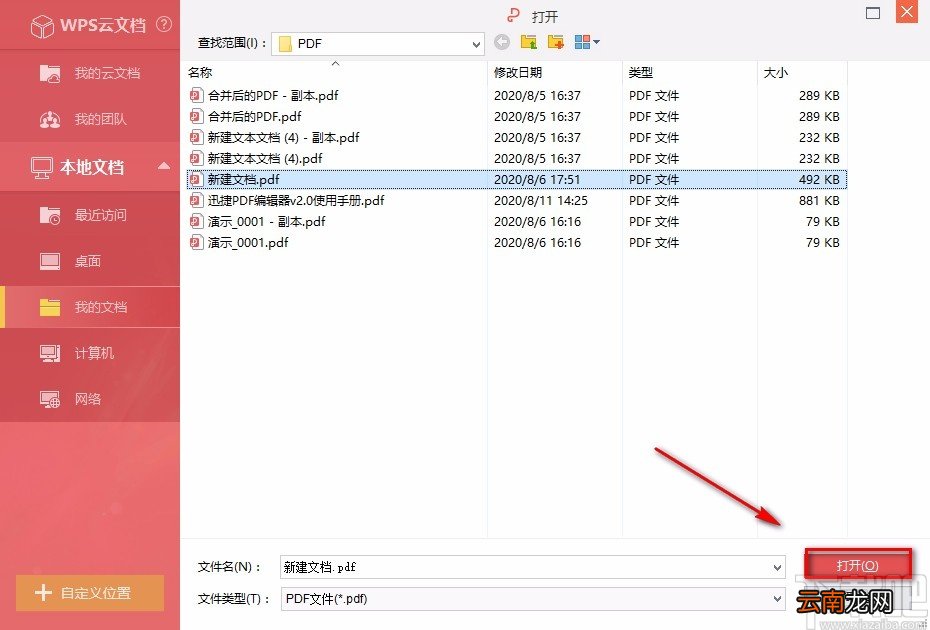Screen dimensions: 930x630
Task: Click the 桌面 monitor icon
Action: (x=50, y=261)
